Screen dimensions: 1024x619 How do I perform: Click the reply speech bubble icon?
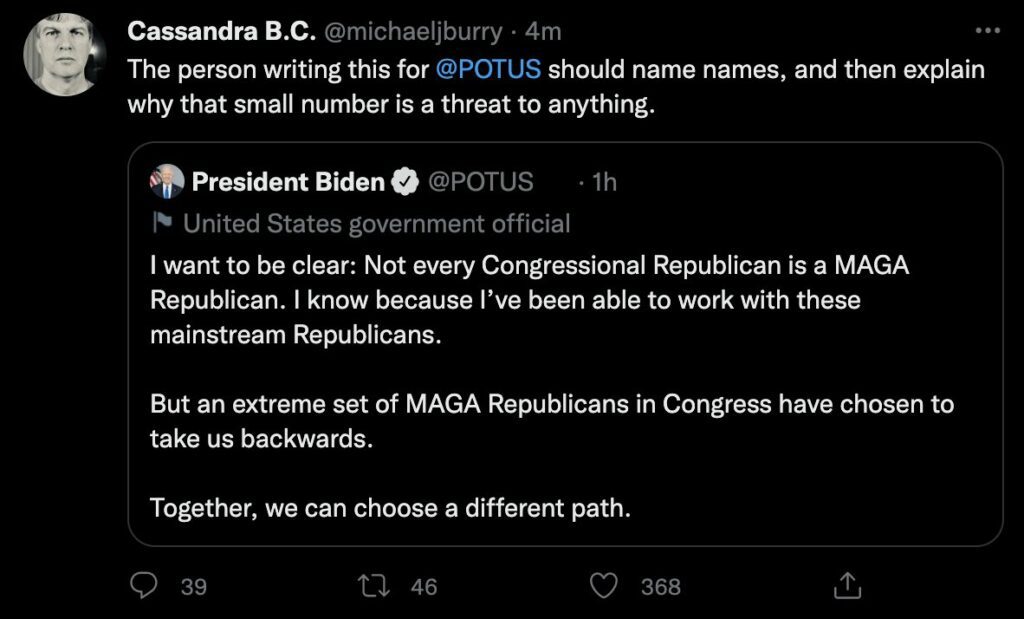coord(145,586)
